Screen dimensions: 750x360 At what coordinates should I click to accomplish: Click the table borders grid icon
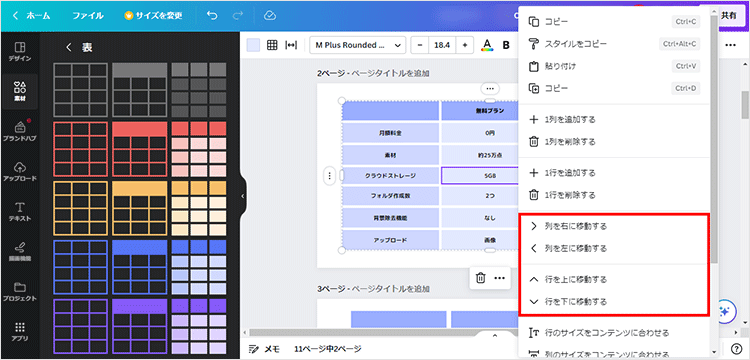coord(272,45)
